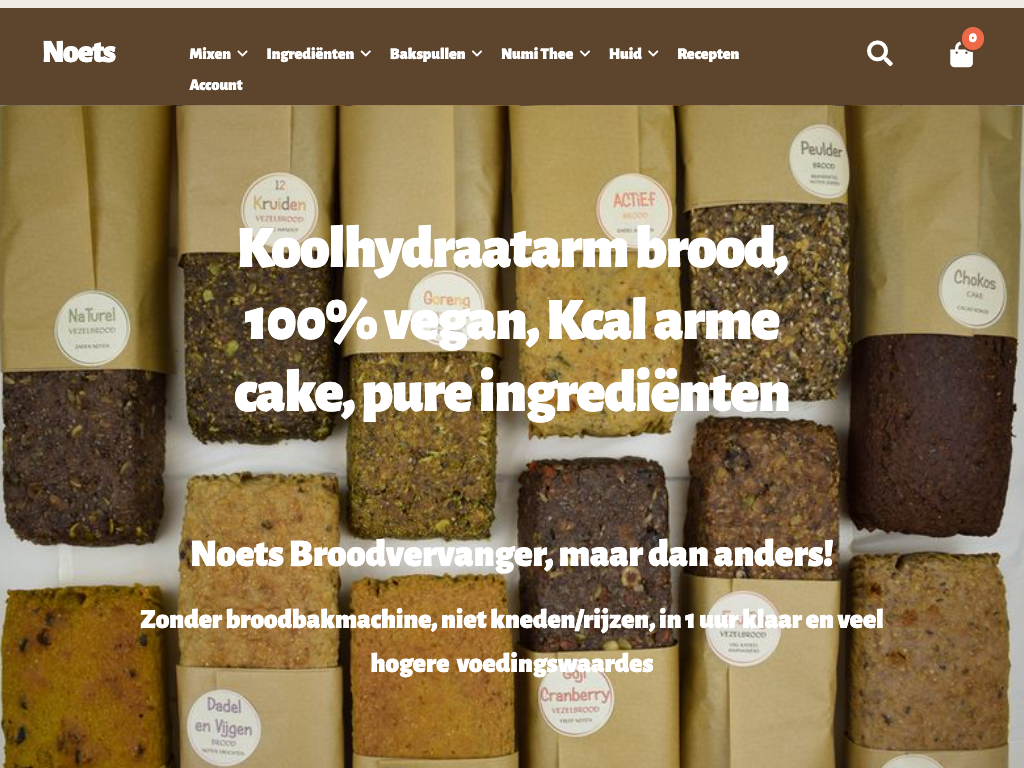Click the Chokos cake label sticker

tap(973, 290)
